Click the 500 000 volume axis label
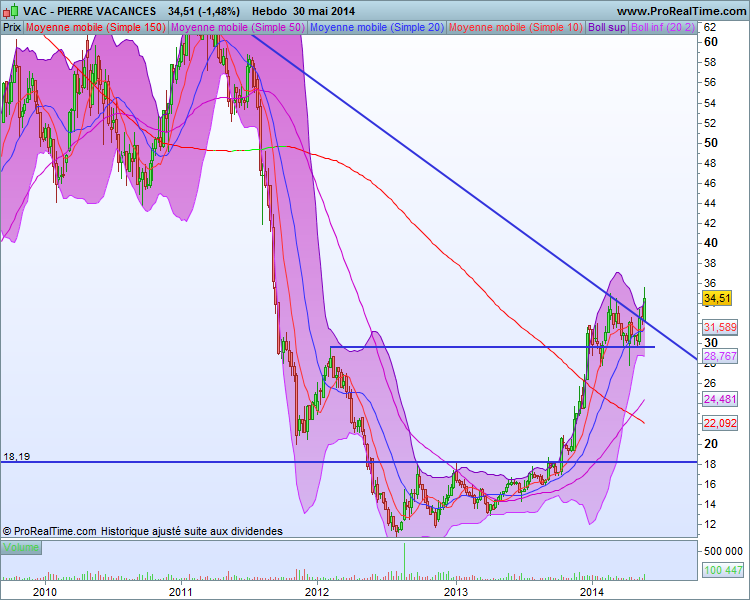This screenshot has width=750, height=600. 723,551
